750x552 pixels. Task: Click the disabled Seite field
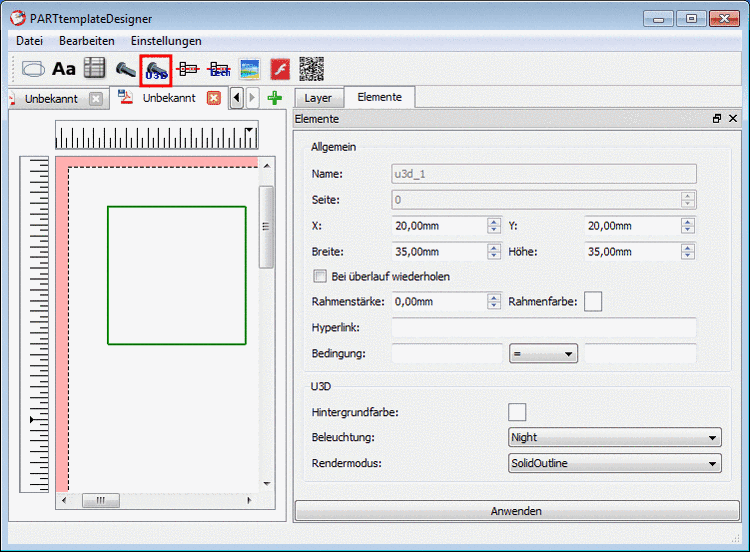pos(544,200)
